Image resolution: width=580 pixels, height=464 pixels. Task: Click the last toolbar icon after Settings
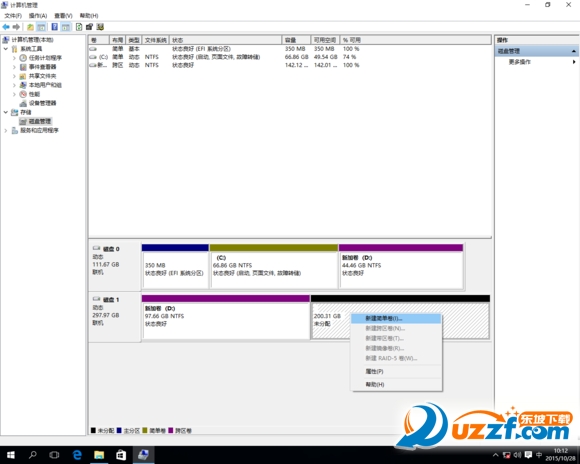click(100, 27)
